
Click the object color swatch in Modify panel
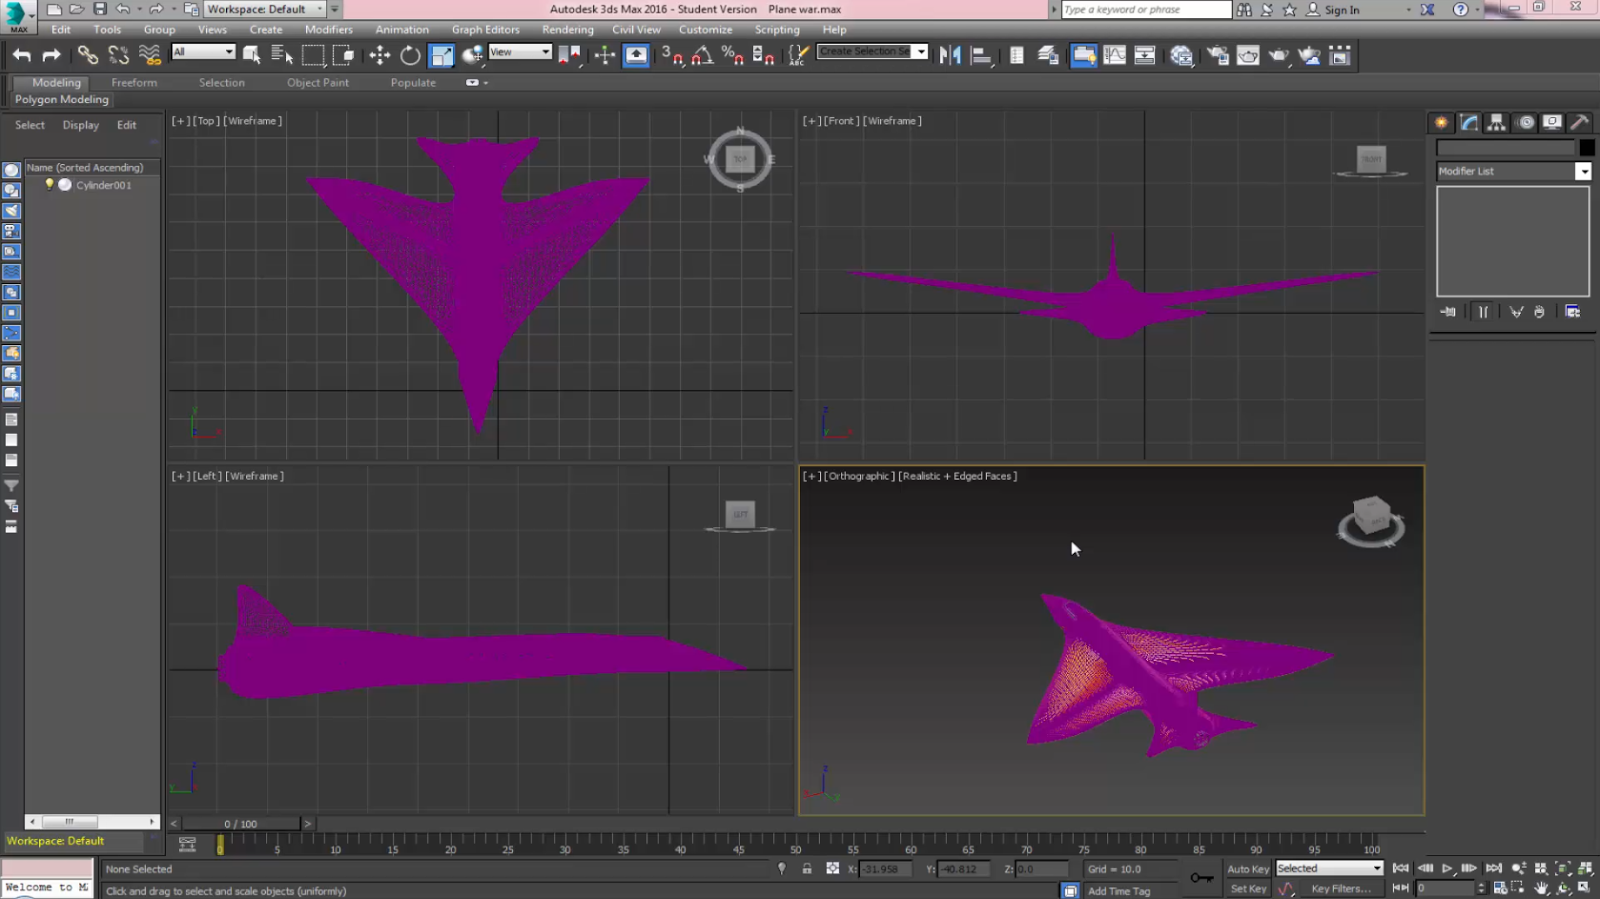pyautogui.click(x=1587, y=148)
